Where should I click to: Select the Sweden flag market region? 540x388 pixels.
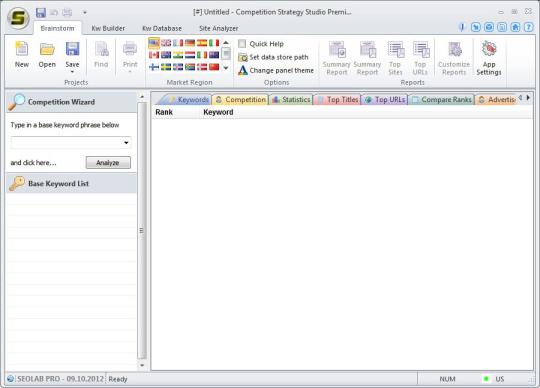[166, 67]
